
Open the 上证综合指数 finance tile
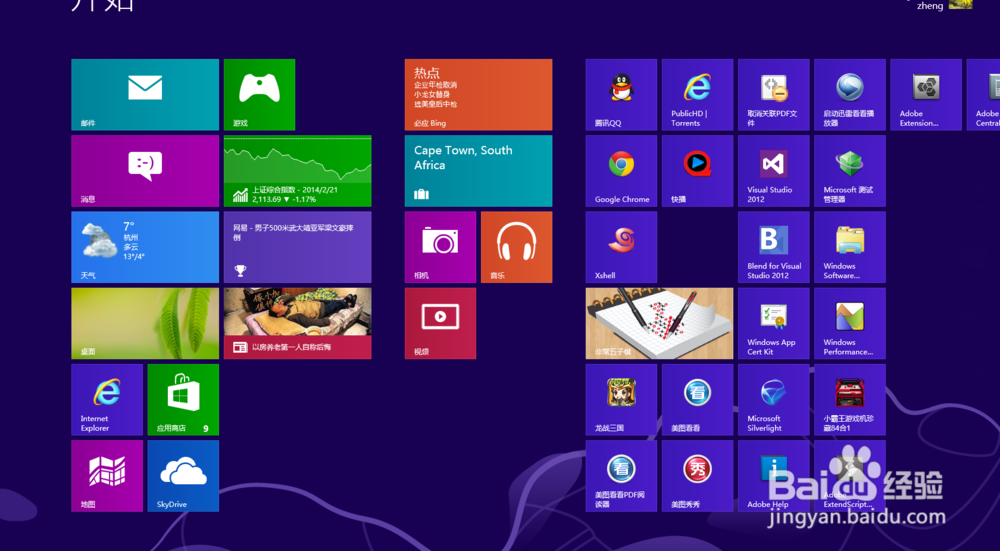pyautogui.click(x=297, y=171)
